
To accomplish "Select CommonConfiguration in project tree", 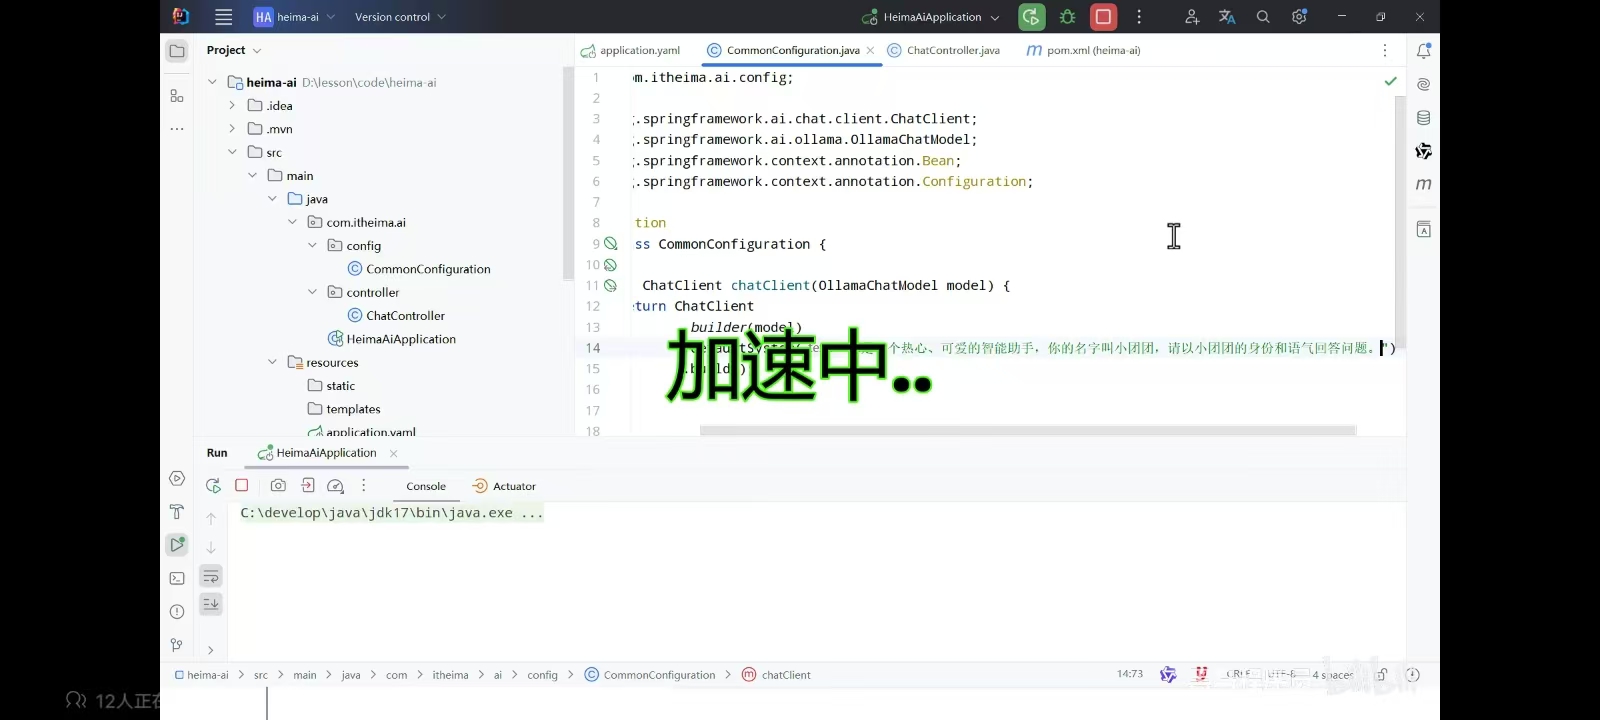I will 428,269.
